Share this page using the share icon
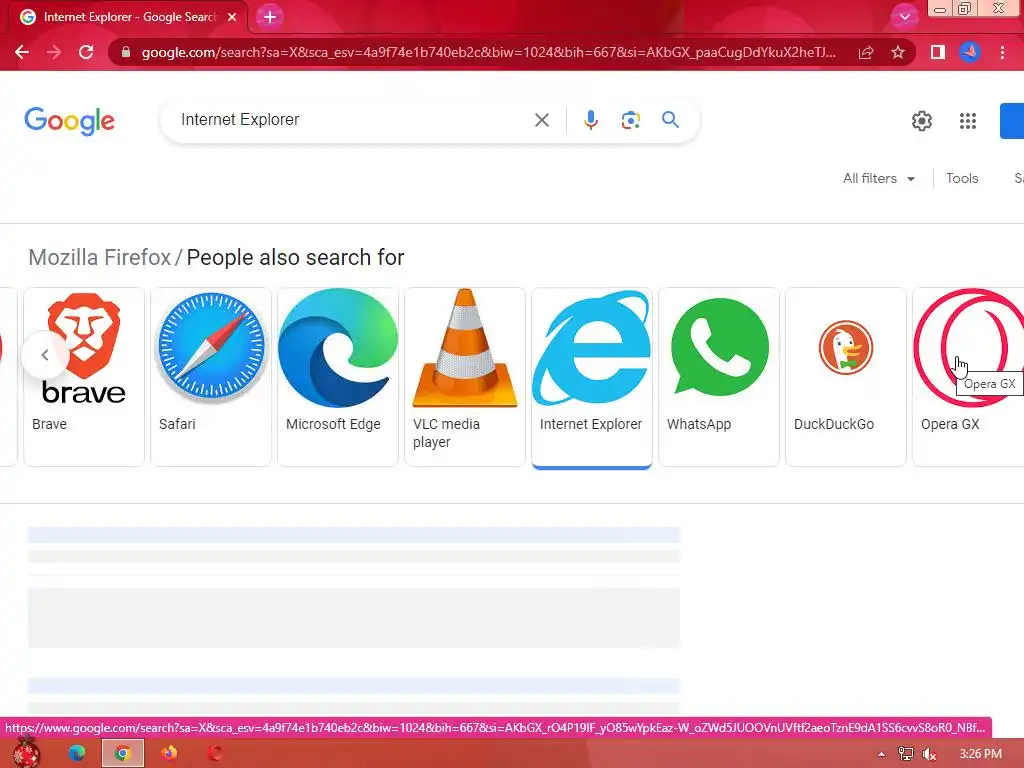 866,52
